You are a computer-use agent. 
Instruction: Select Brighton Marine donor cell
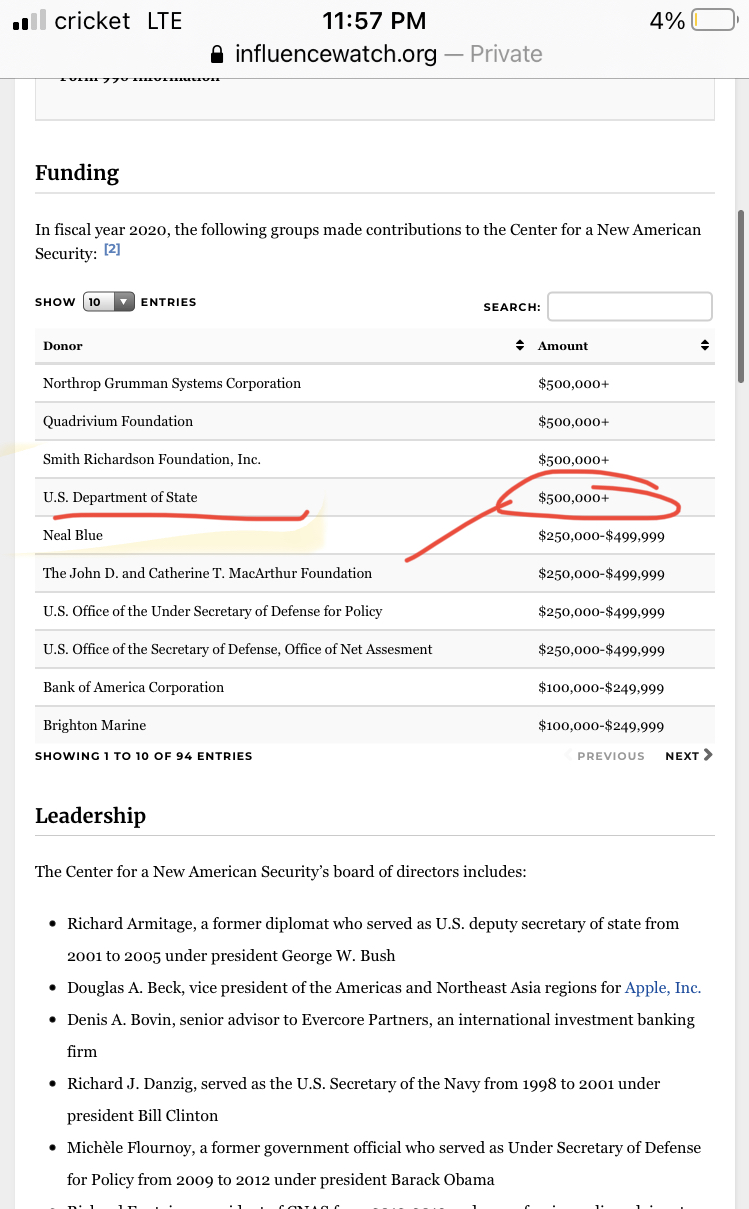(95, 725)
